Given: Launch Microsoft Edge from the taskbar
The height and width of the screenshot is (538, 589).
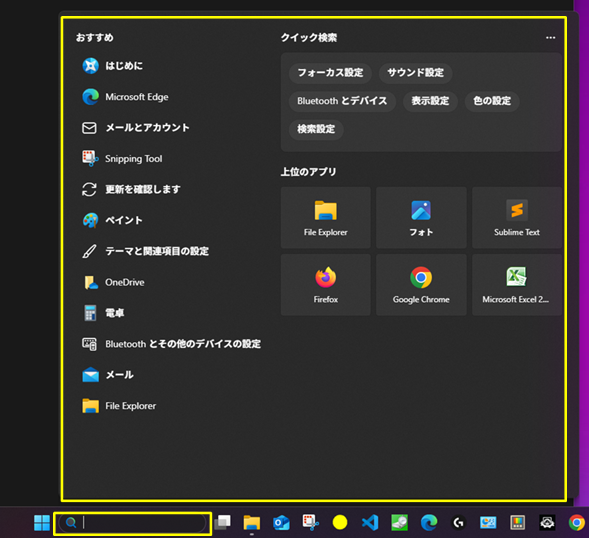Looking at the screenshot, I should point(429,523).
